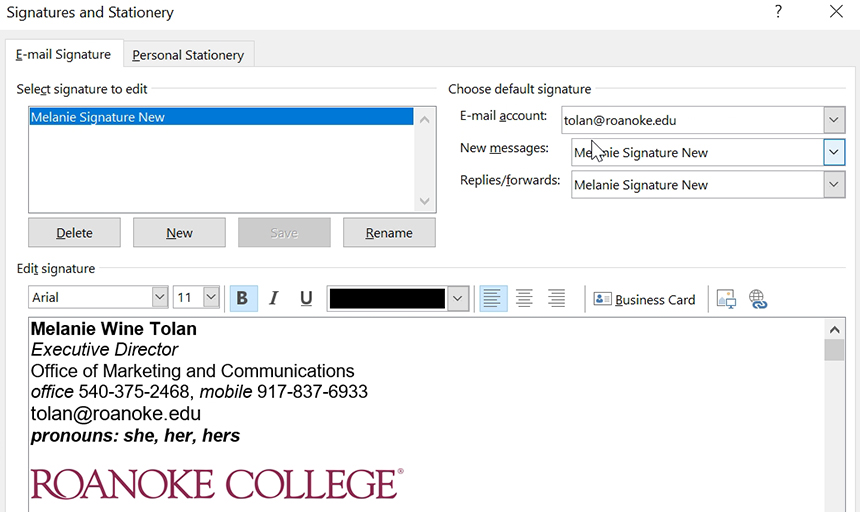Image resolution: width=860 pixels, height=512 pixels.
Task: Align signature text left
Action: (493, 298)
